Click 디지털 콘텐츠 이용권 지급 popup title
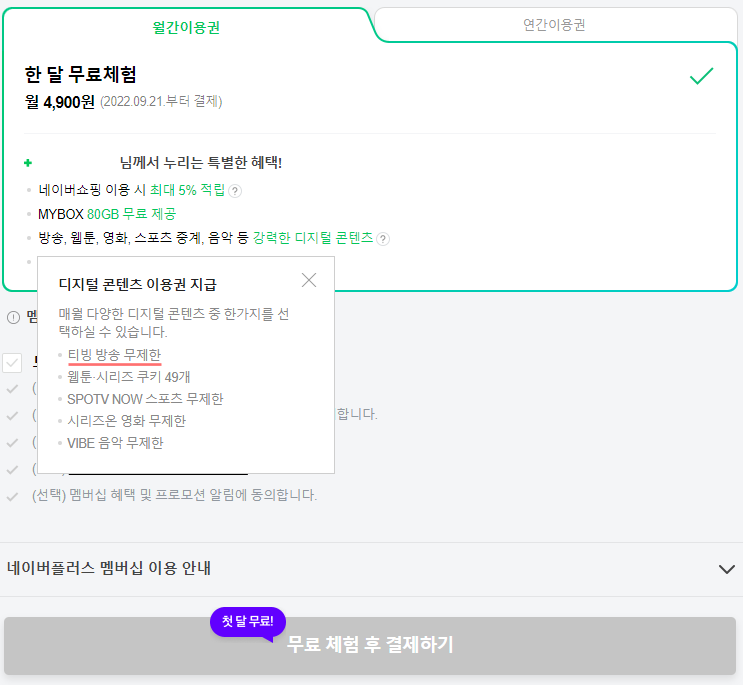Viewport: 743px width, 685px height. 137,284
